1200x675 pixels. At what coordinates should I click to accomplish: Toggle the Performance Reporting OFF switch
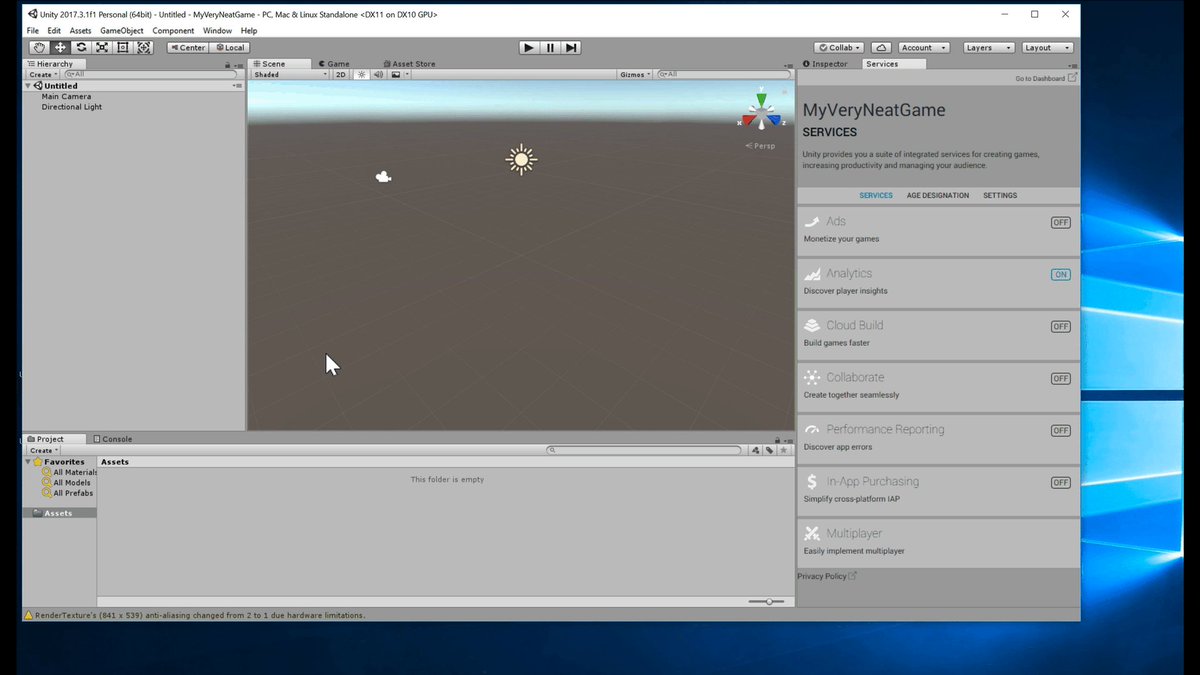click(x=1061, y=430)
